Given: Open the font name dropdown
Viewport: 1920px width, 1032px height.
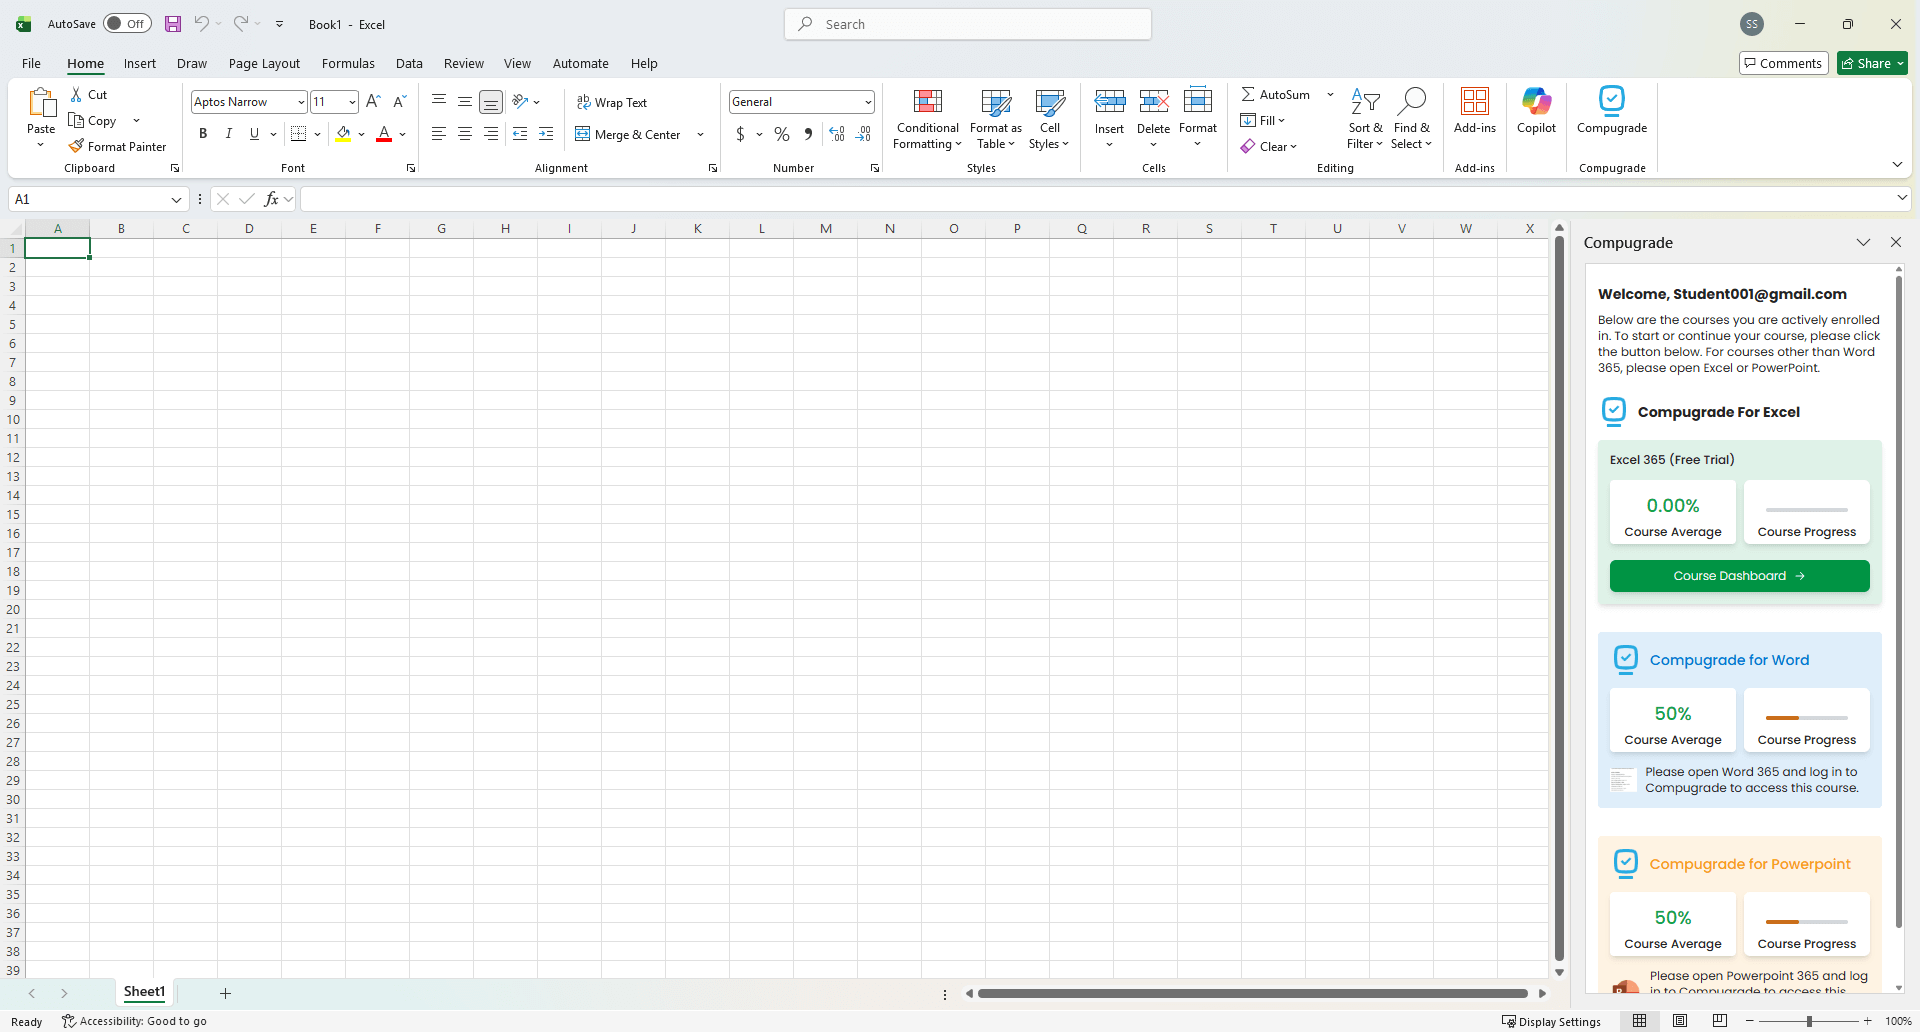Looking at the screenshot, I should click(x=300, y=101).
